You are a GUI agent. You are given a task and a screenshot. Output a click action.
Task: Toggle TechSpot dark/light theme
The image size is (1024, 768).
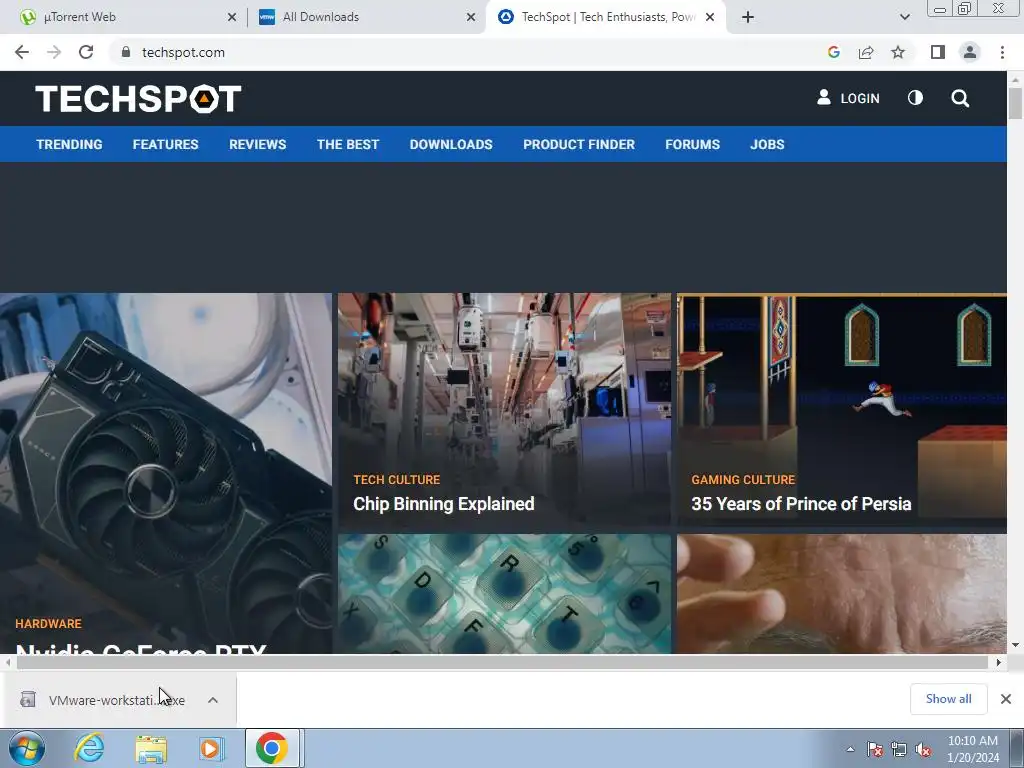(915, 98)
